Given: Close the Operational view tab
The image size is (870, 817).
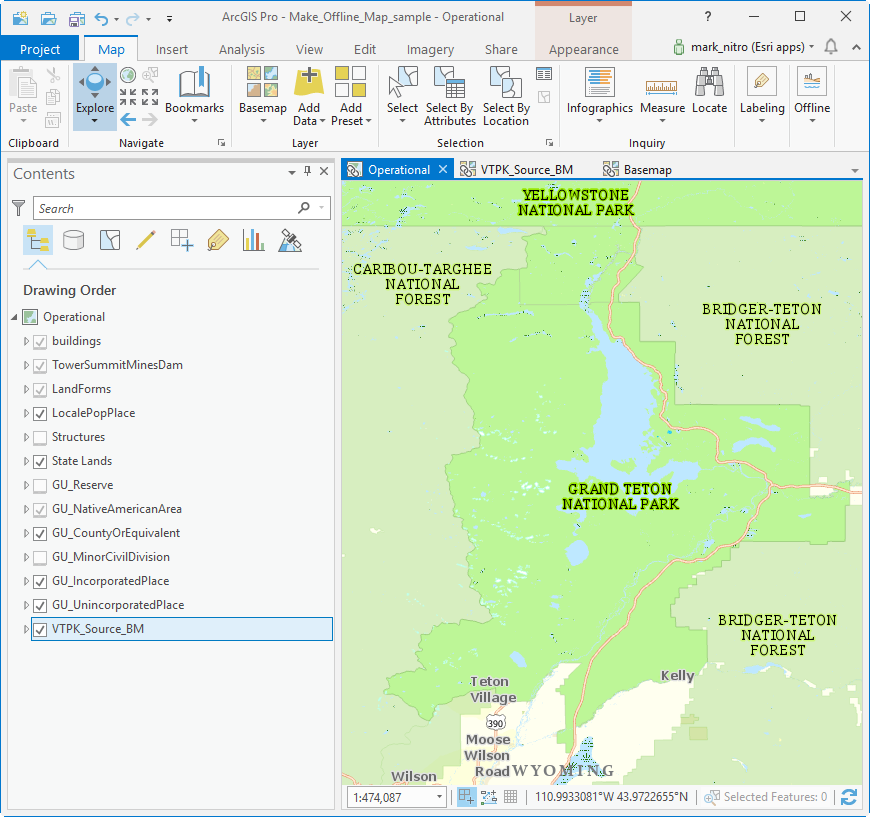Looking at the screenshot, I should (x=443, y=169).
